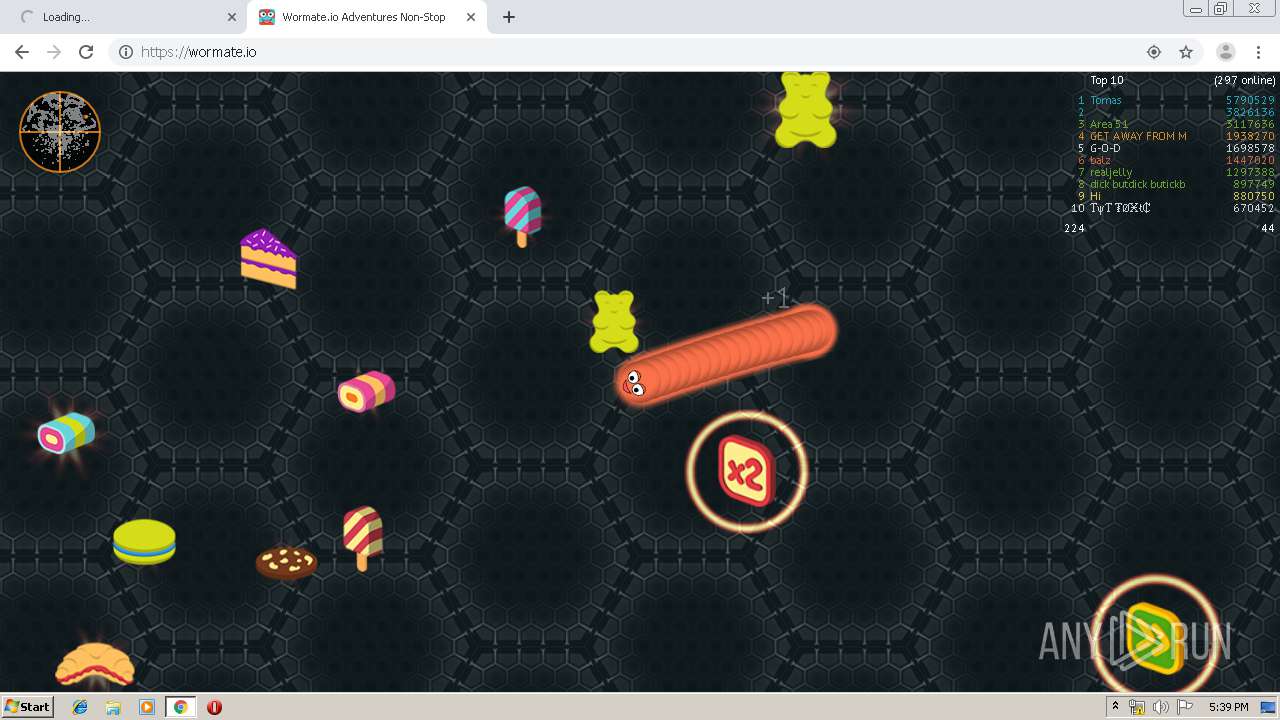This screenshot has width=1280, height=720.
Task: Click the blue and pink striped popsicle
Action: 522,216
